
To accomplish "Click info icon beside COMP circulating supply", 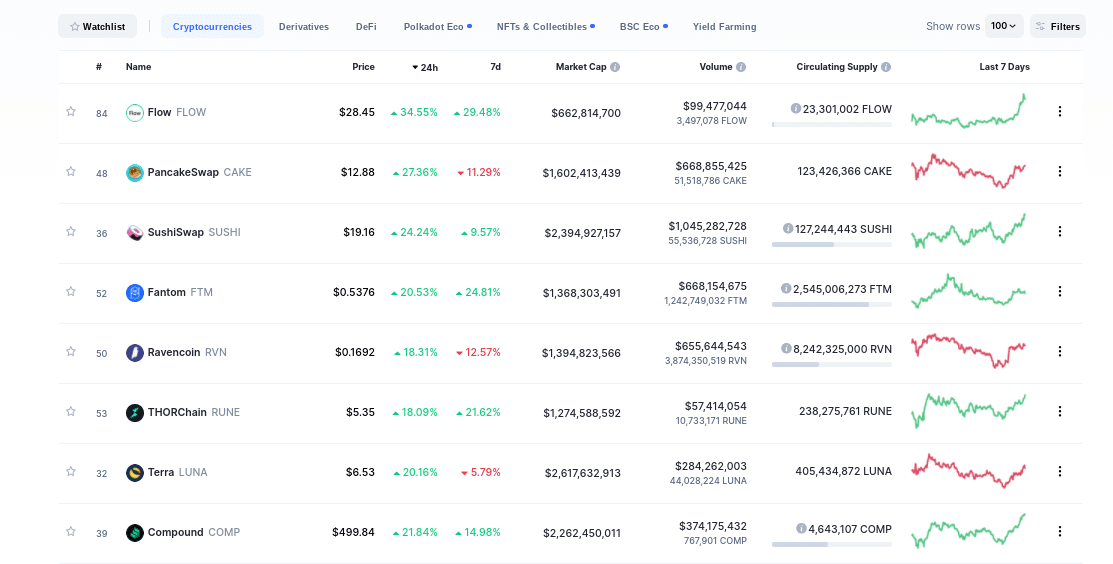I will tap(801, 529).
